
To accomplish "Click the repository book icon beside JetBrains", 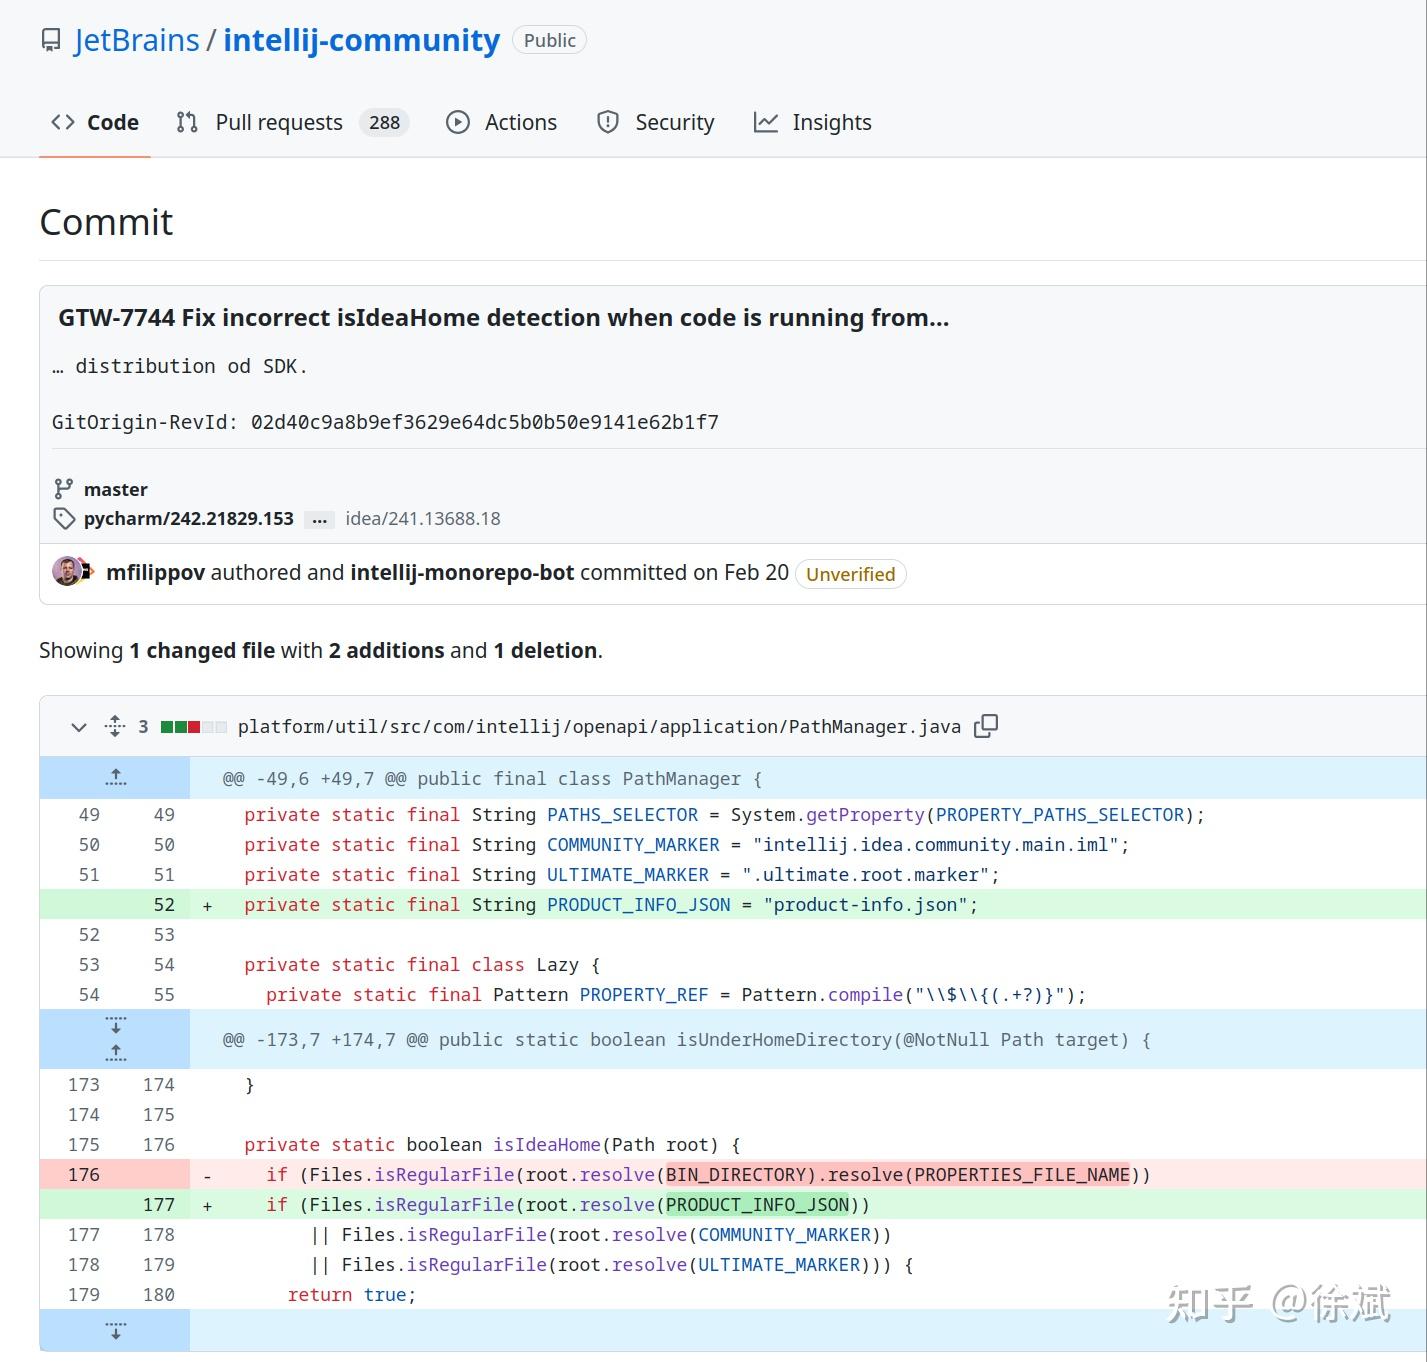I will point(50,40).
